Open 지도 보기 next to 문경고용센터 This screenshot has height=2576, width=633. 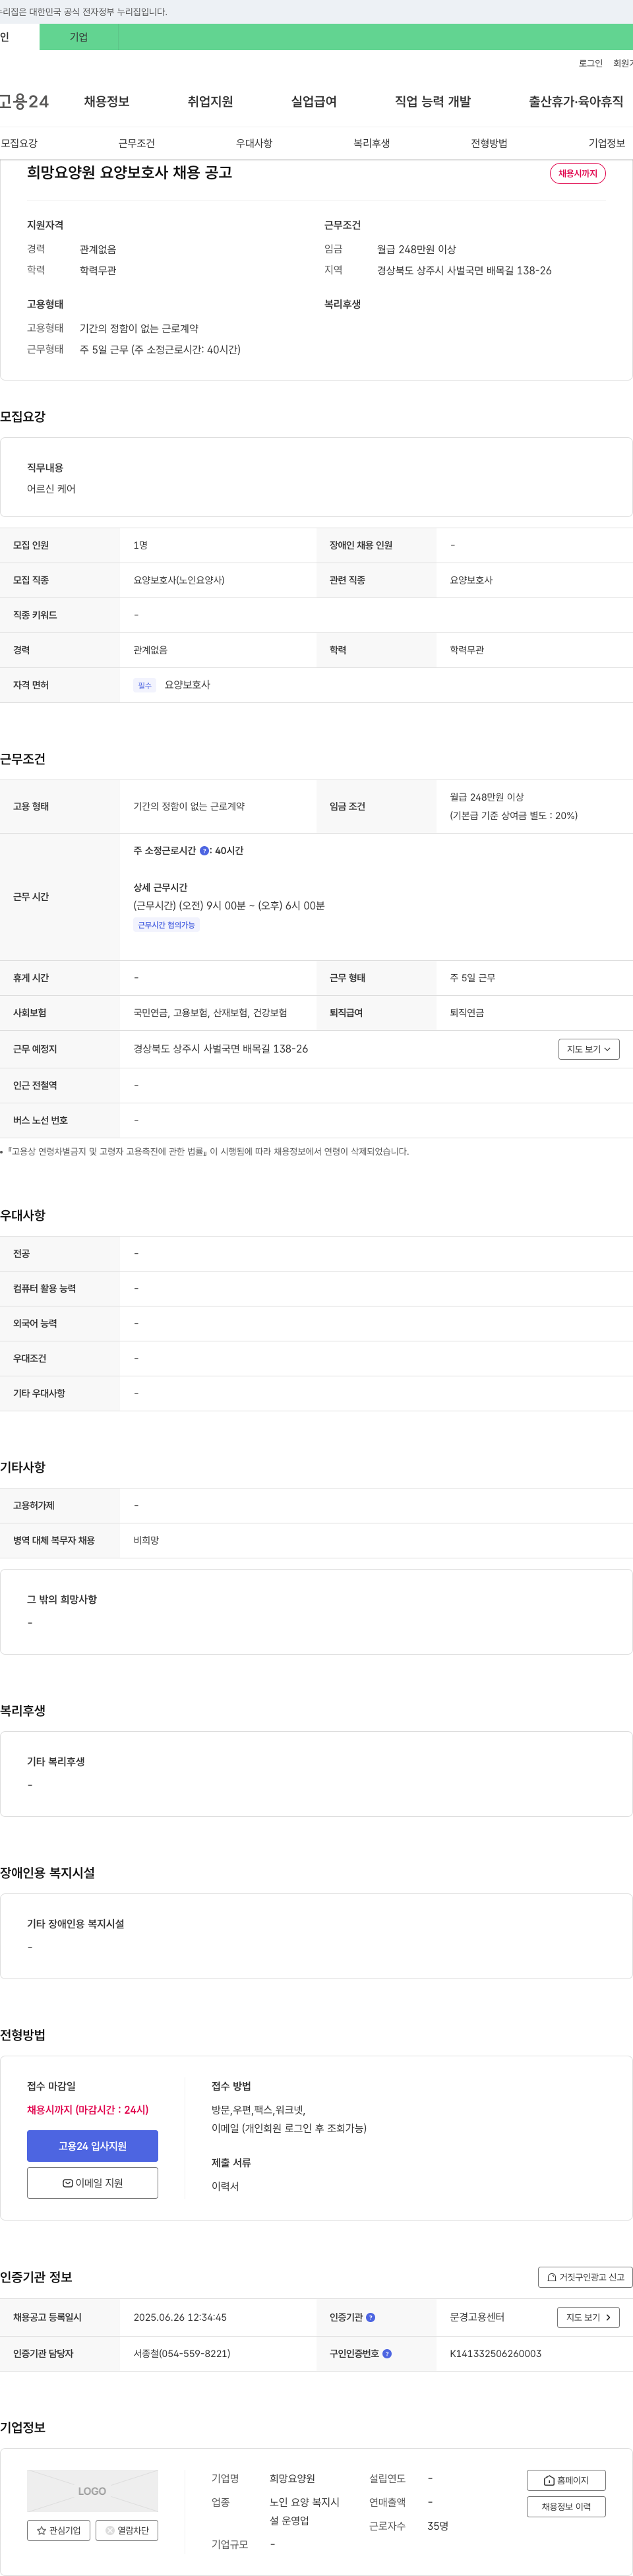pos(588,2317)
